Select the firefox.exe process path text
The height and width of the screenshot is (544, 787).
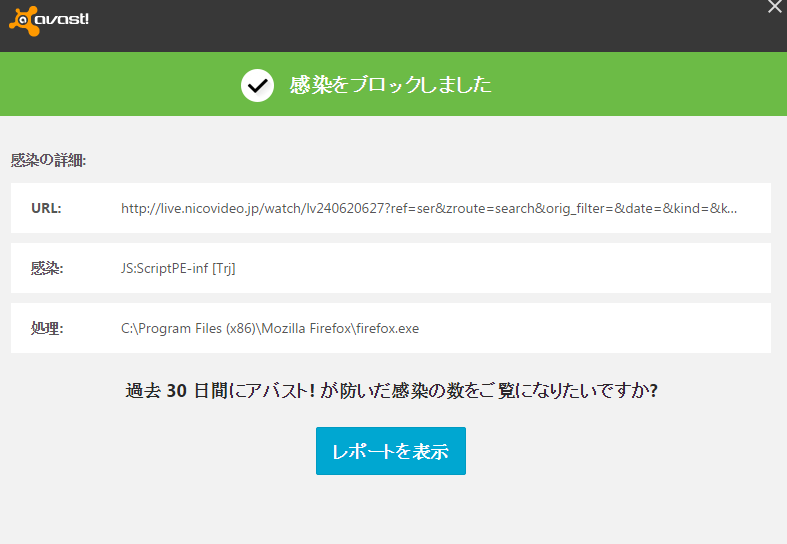click(x=270, y=328)
